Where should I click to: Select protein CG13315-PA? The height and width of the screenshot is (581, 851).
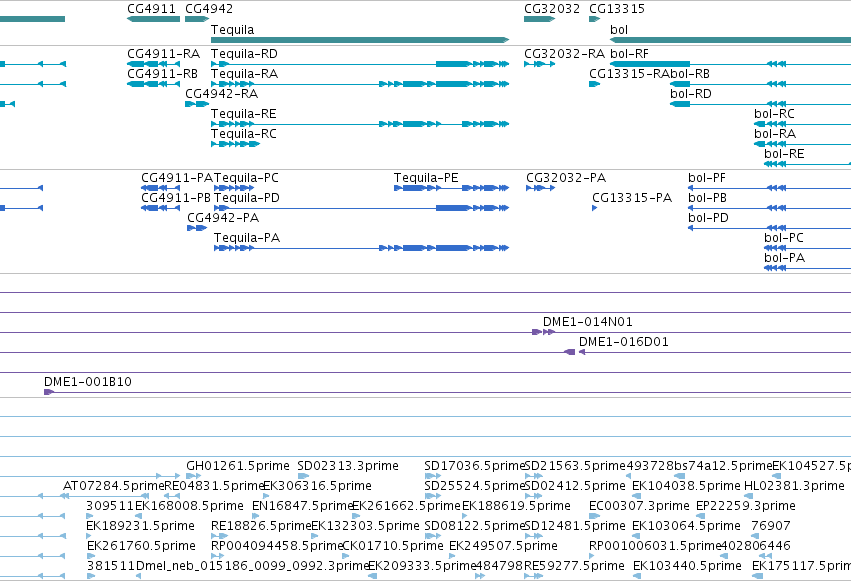(x=594, y=208)
